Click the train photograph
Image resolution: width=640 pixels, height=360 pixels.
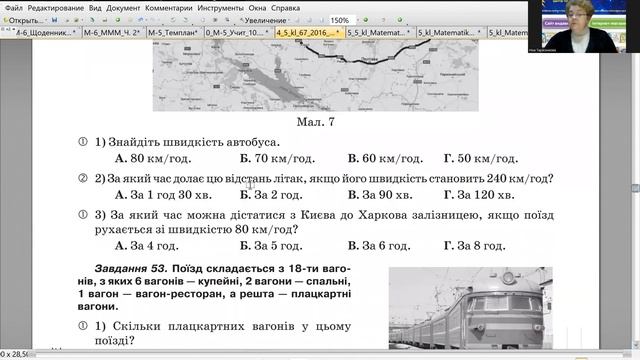click(x=471, y=308)
